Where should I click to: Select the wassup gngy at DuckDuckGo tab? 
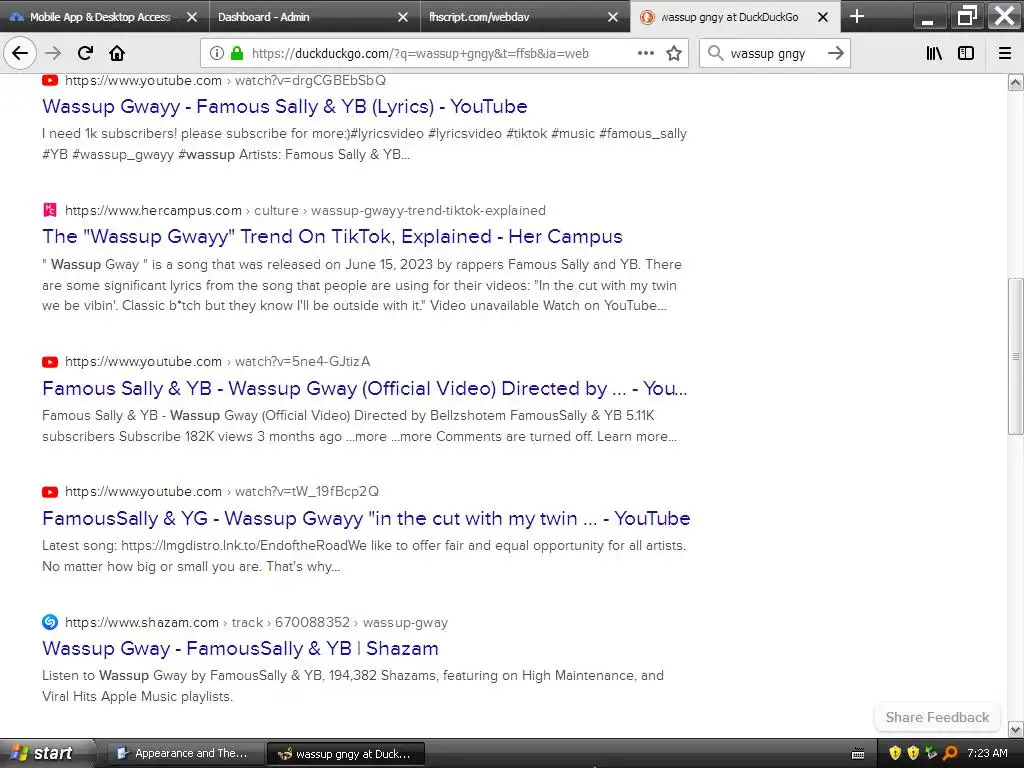pos(735,17)
